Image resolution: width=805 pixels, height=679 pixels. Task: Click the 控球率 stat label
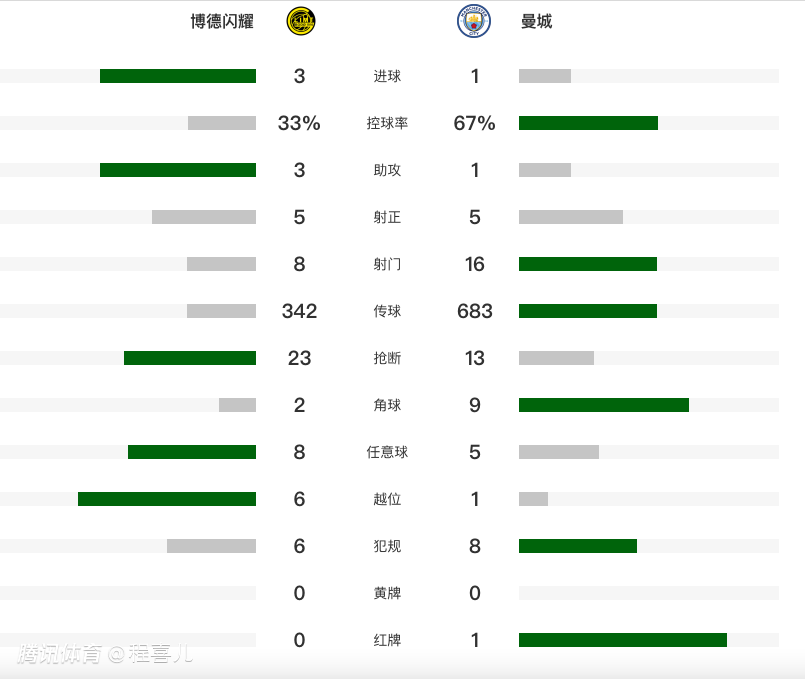coord(387,123)
